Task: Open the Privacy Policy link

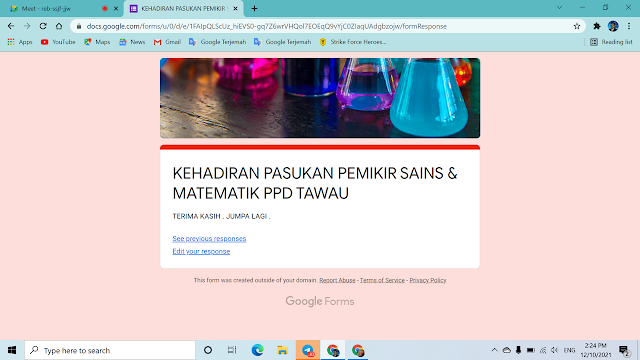Action: click(428, 280)
